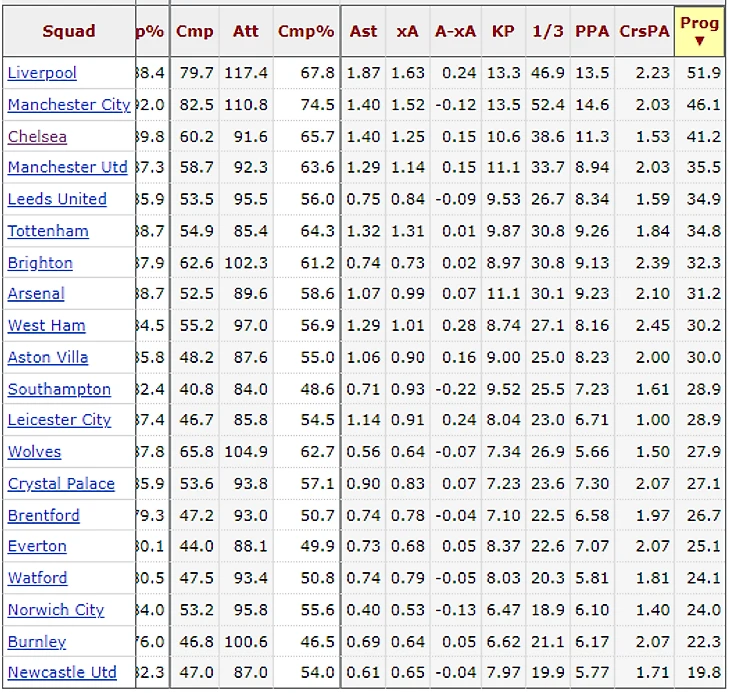Select Burnley's Att value 100.6
This screenshot has height=693, width=730.
(246, 642)
